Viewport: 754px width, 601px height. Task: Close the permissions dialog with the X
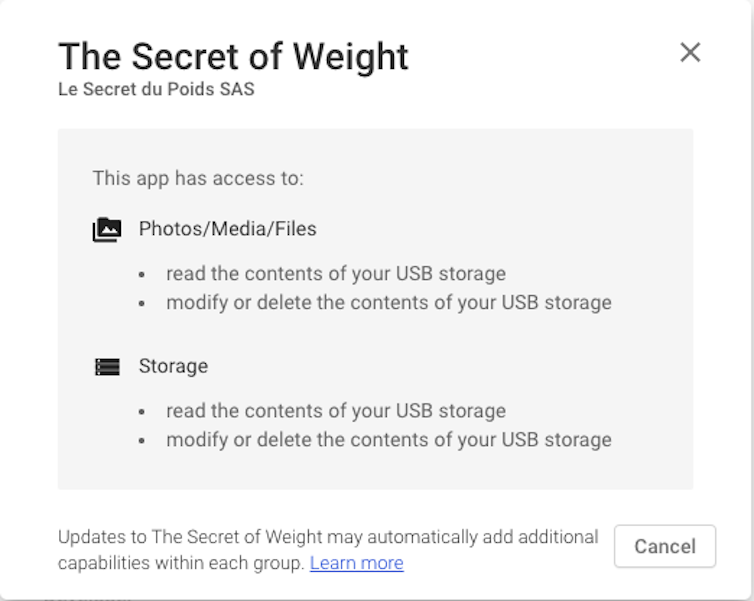(690, 52)
